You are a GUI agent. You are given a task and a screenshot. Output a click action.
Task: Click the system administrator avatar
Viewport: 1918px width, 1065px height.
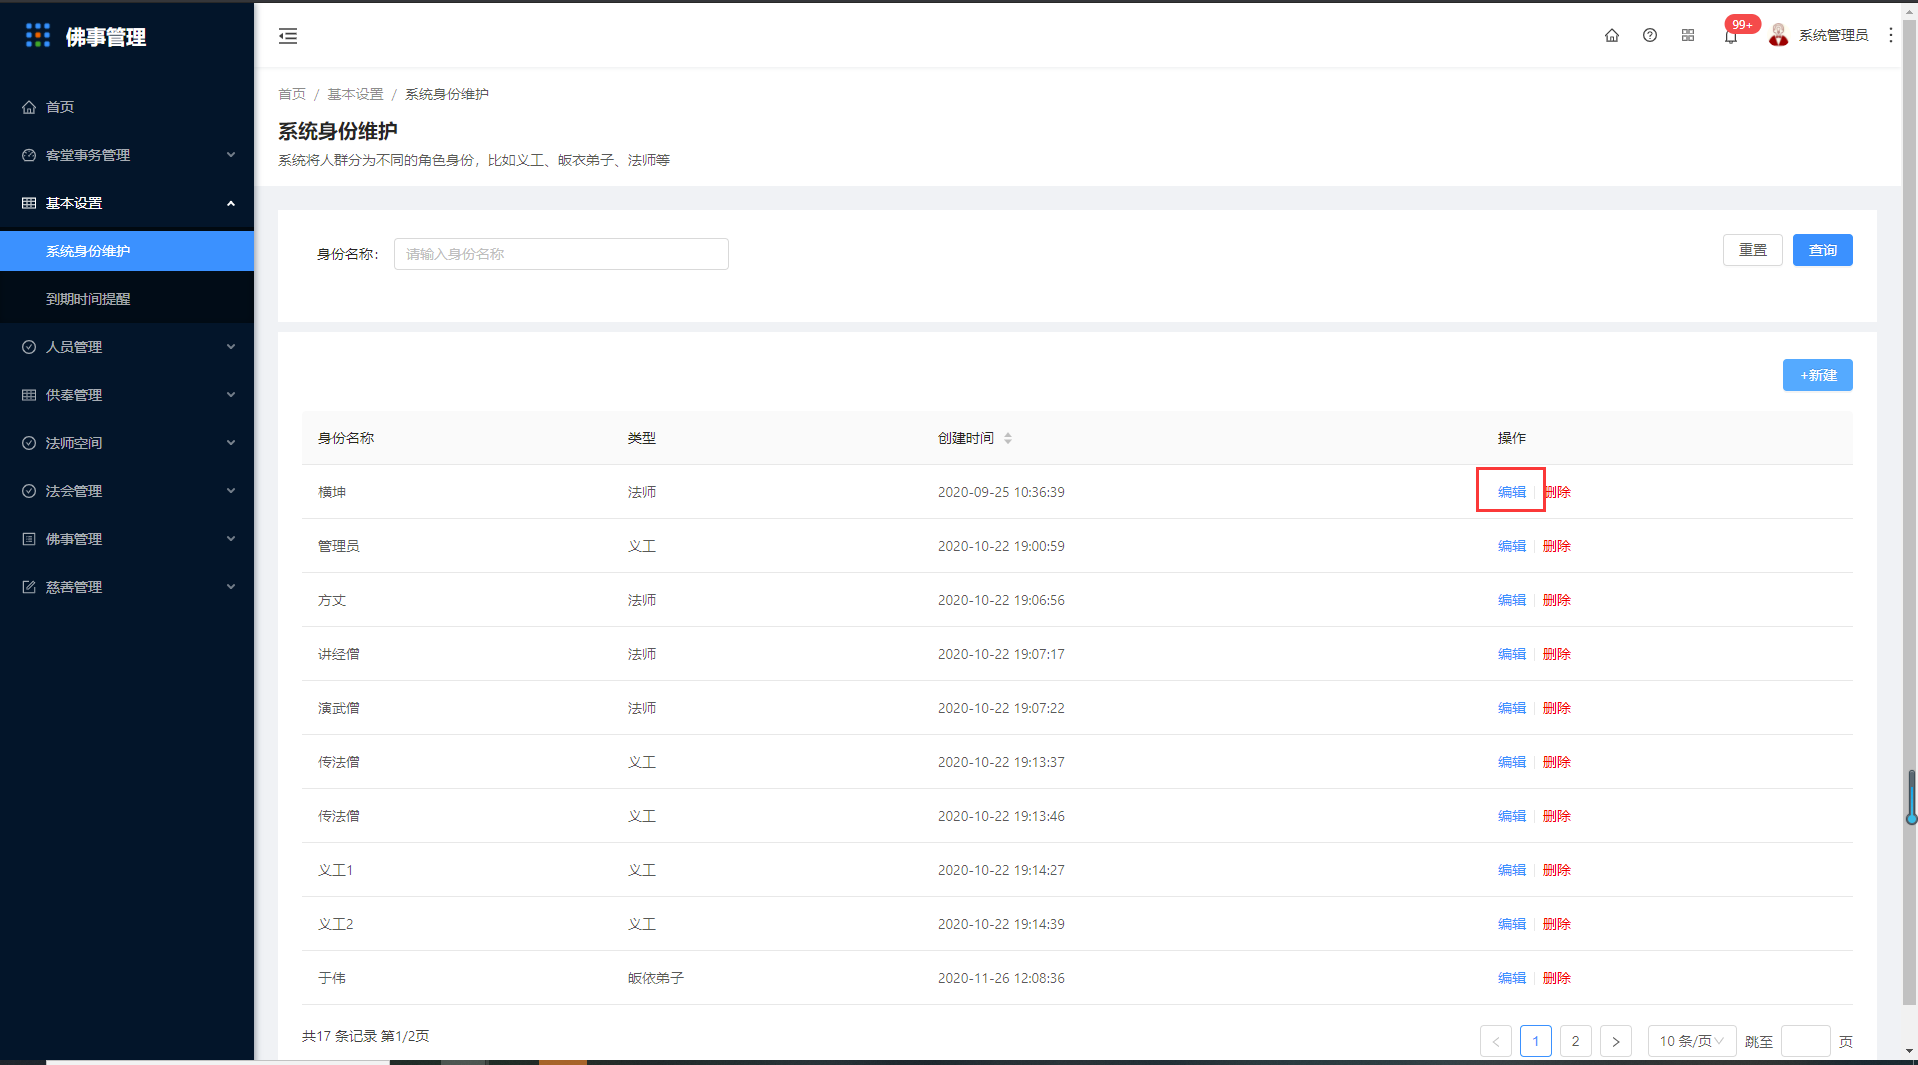click(1778, 35)
